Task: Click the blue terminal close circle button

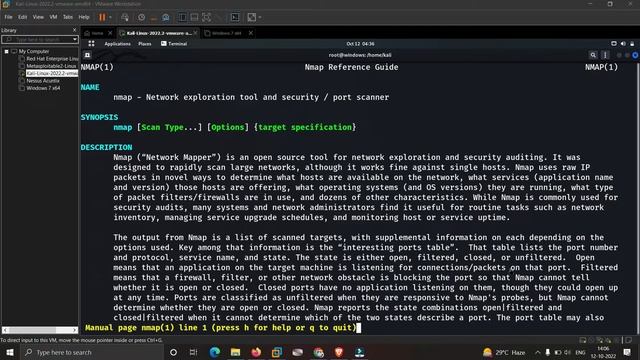Action: pyautogui.click(x=635, y=55)
